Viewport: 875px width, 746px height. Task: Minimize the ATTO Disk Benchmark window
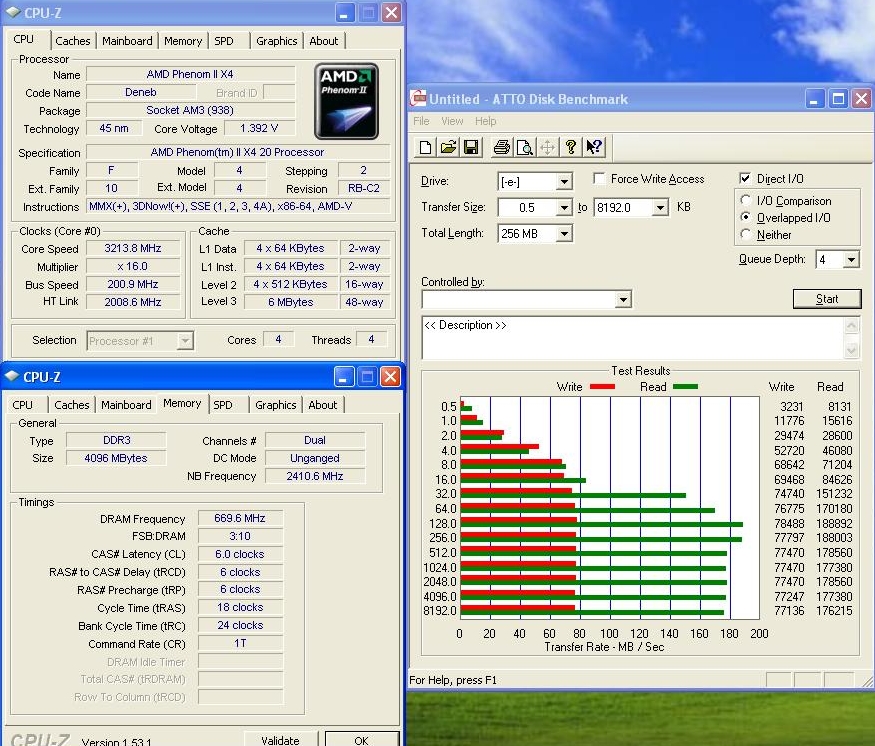tap(815, 99)
